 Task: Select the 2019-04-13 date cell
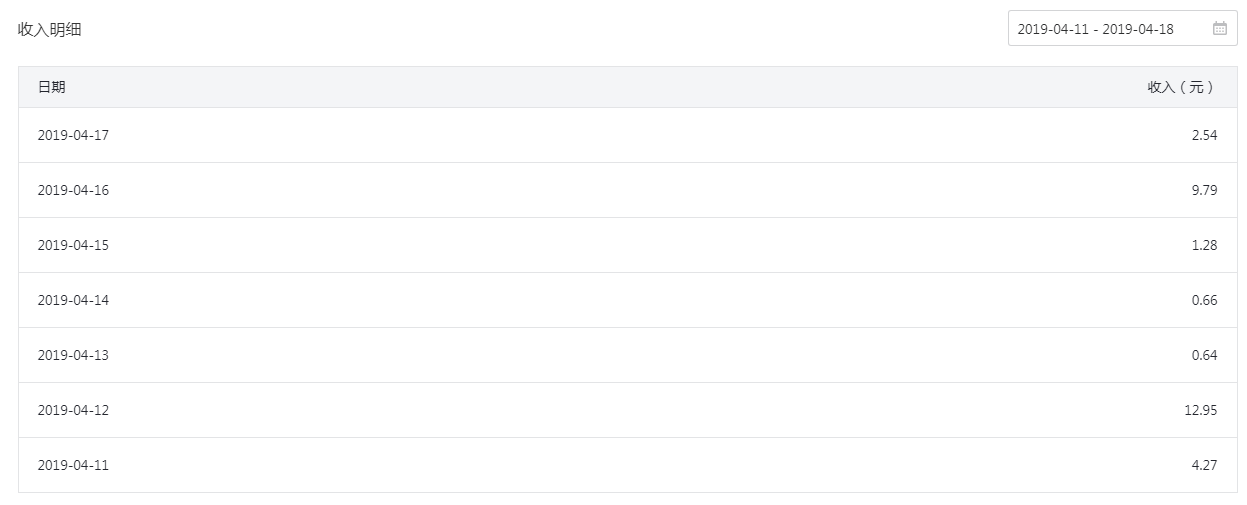pyautogui.click(x=73, y=355)
